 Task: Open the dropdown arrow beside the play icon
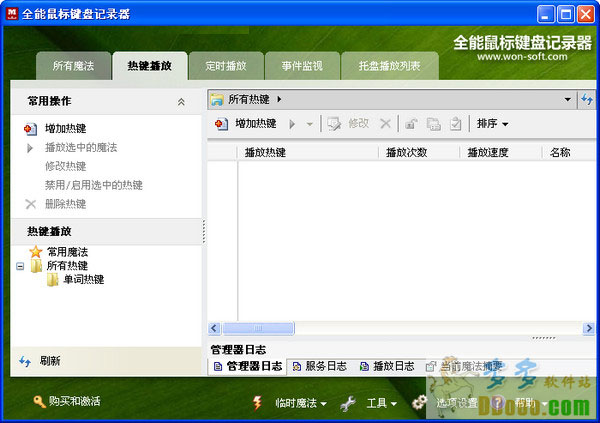pos(310,124)
